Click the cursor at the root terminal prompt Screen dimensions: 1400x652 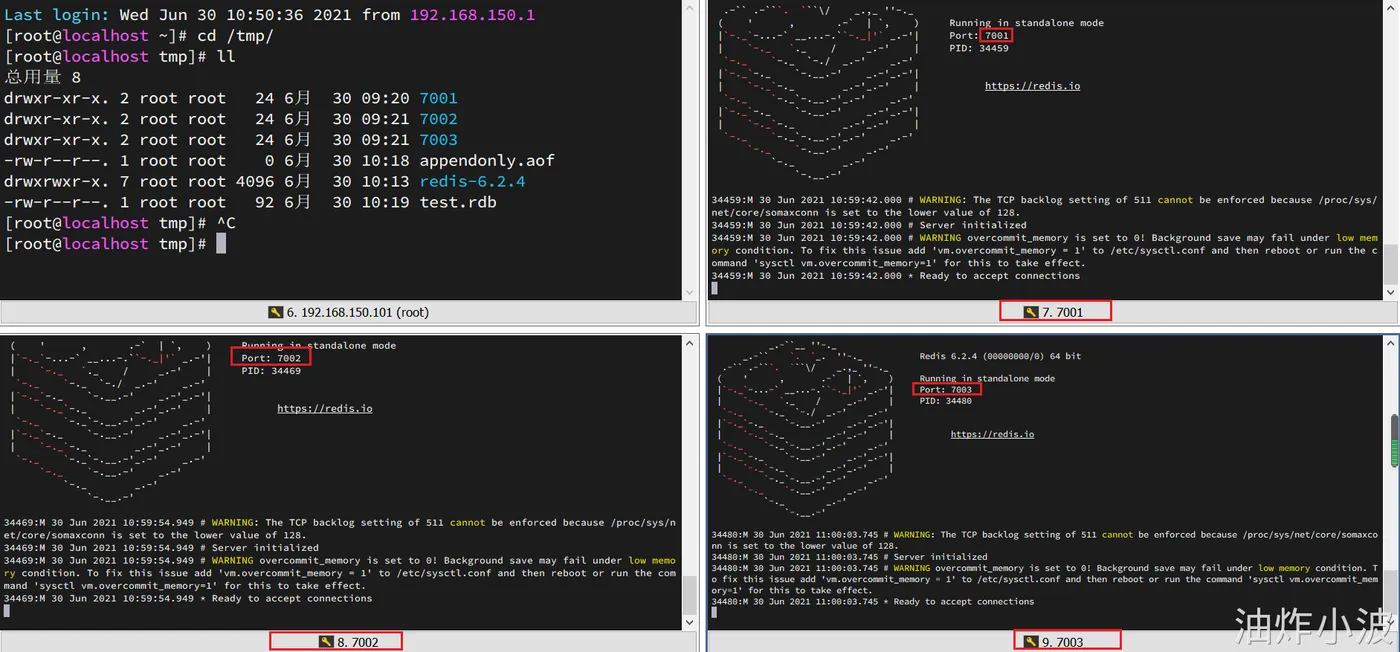pos(221,244)
